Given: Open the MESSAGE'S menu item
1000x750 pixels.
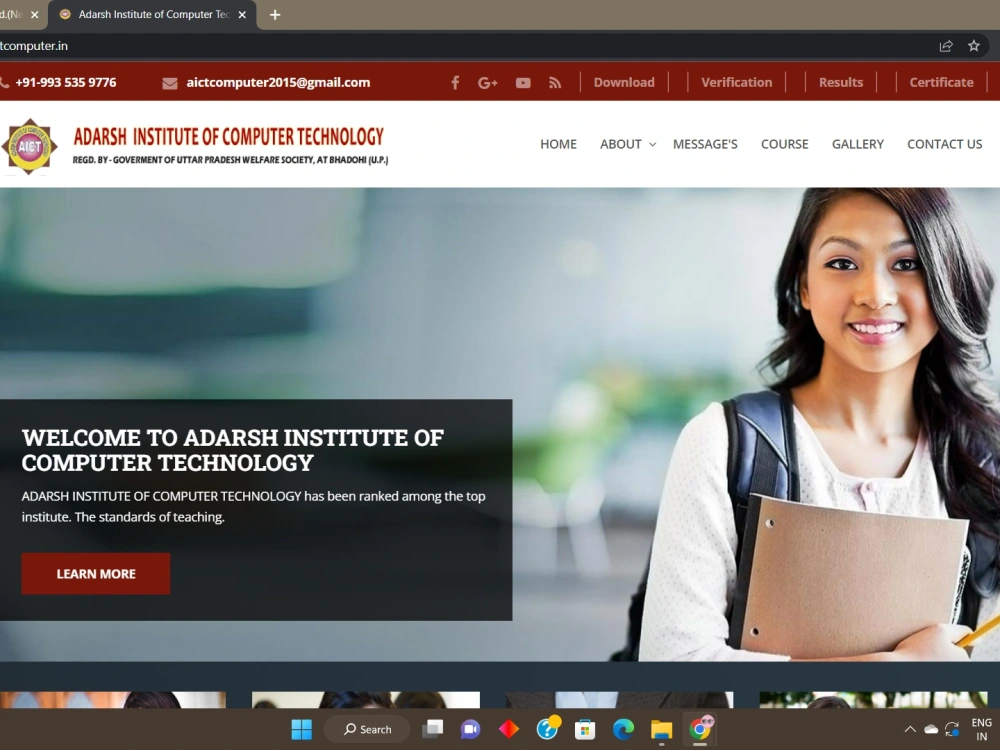Looking at the screenshot, I should point(705,144).
